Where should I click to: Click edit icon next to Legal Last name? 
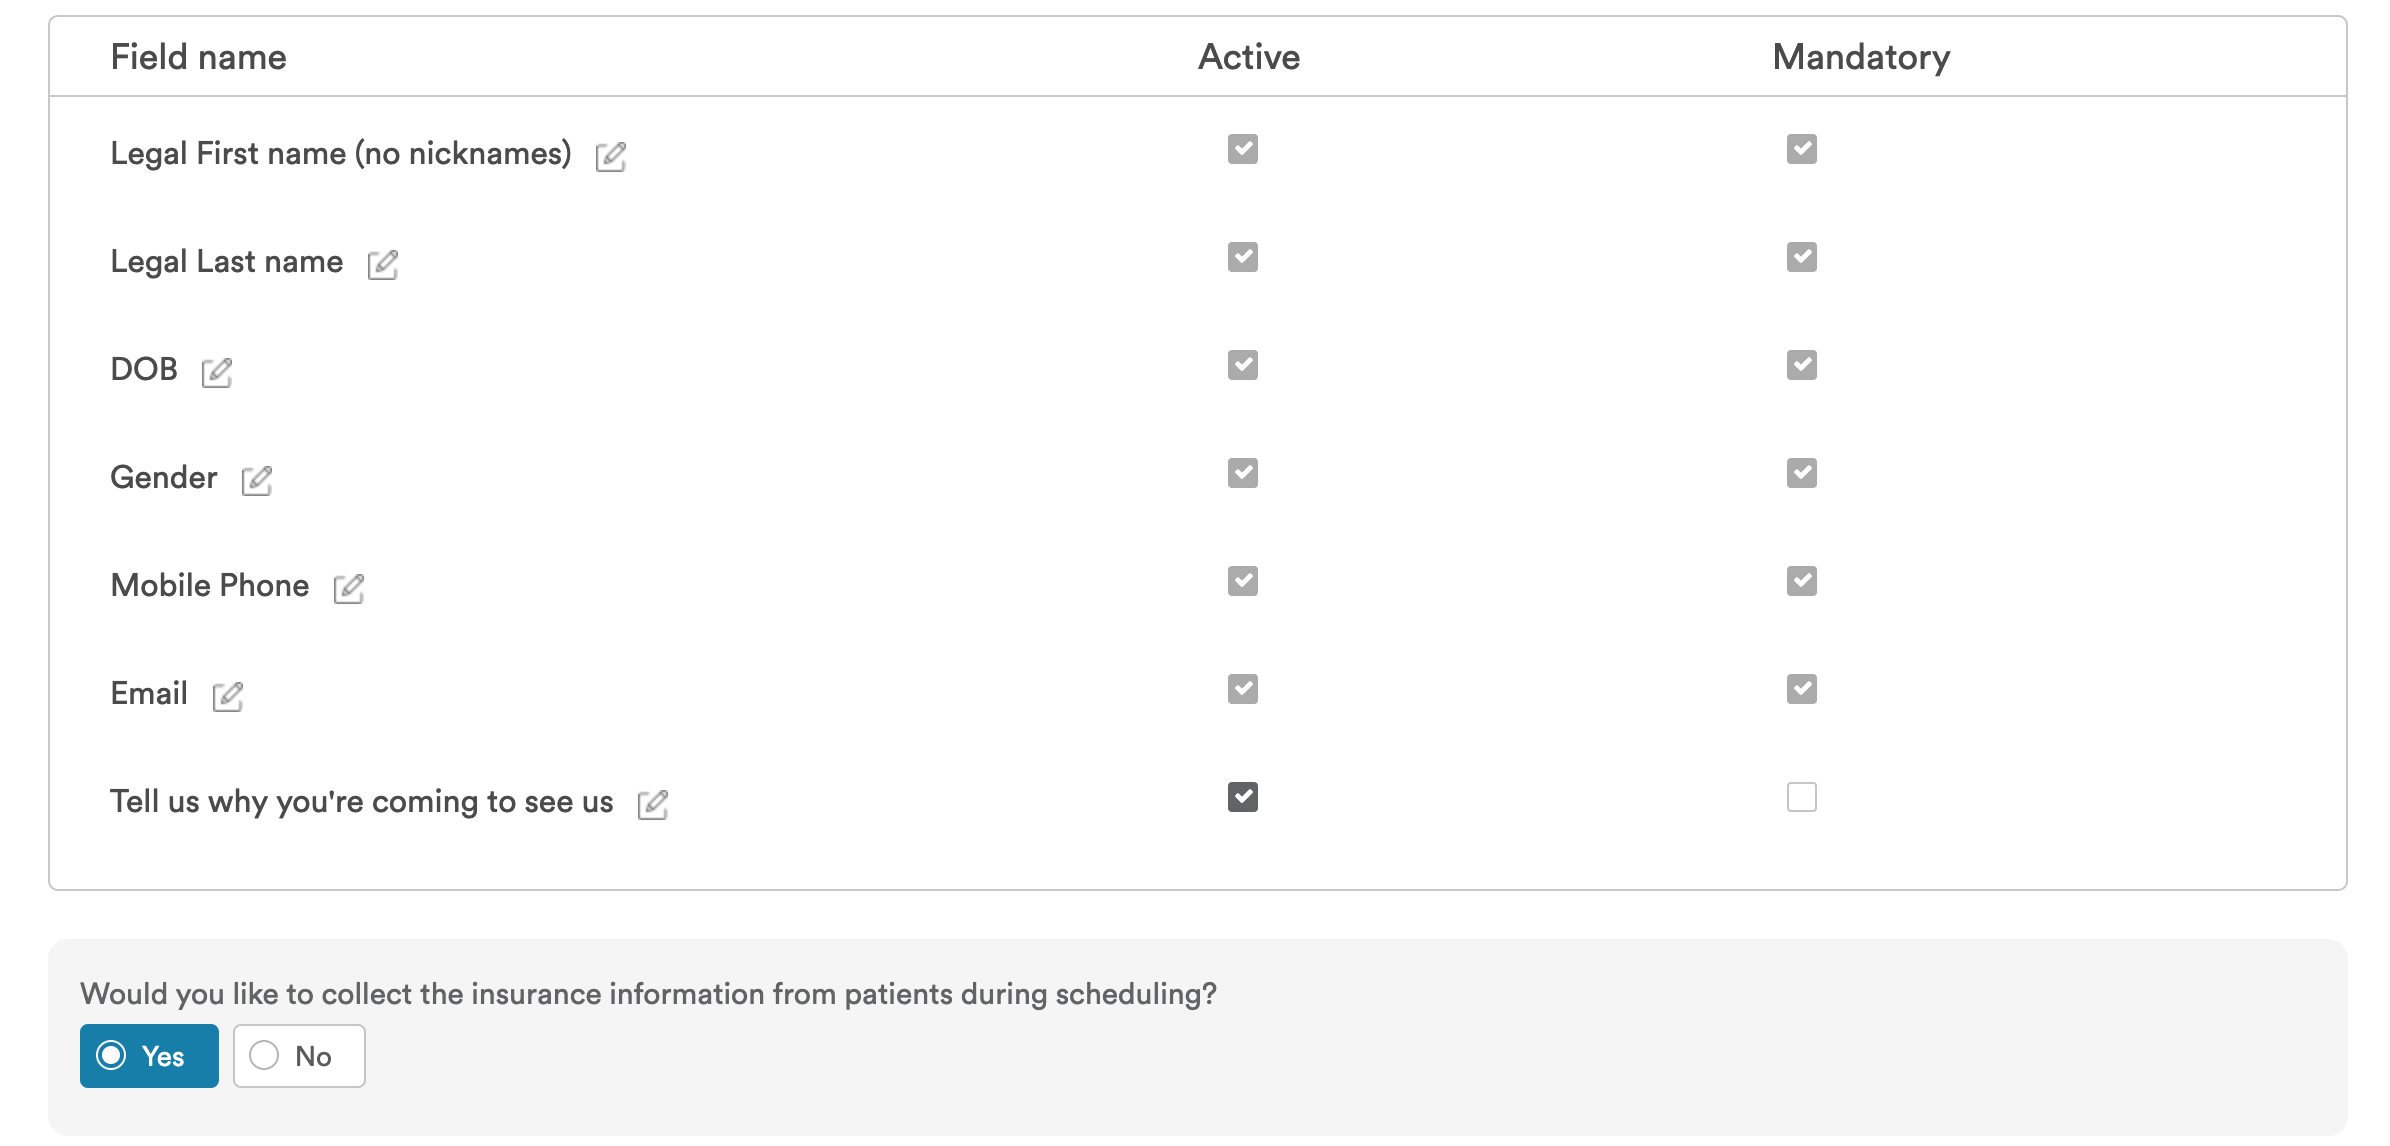click(383, 264)
